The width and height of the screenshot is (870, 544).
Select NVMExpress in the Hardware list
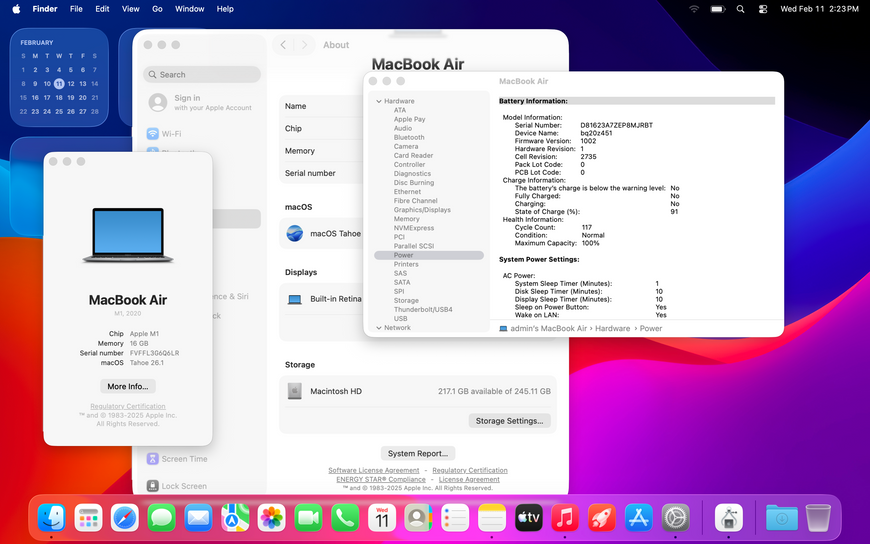414,228
